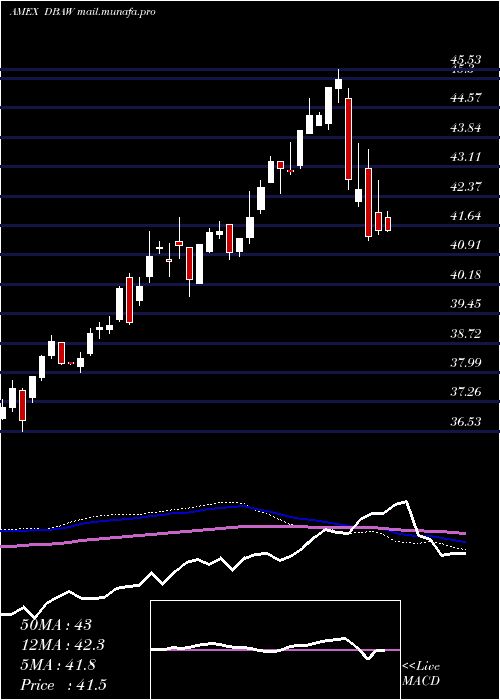Click the 43.84 price axis label

(466, 128)
